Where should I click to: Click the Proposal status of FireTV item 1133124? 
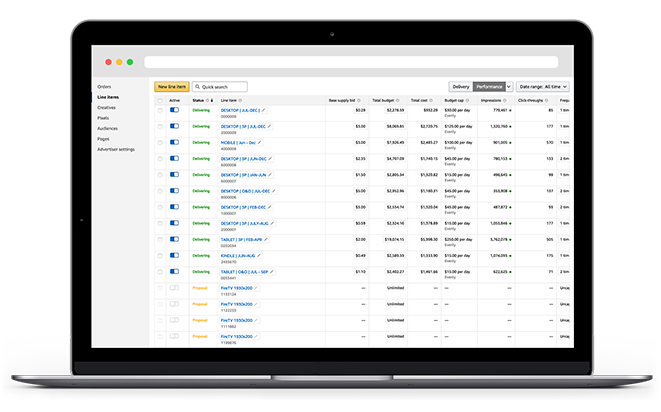pos(200,288)
